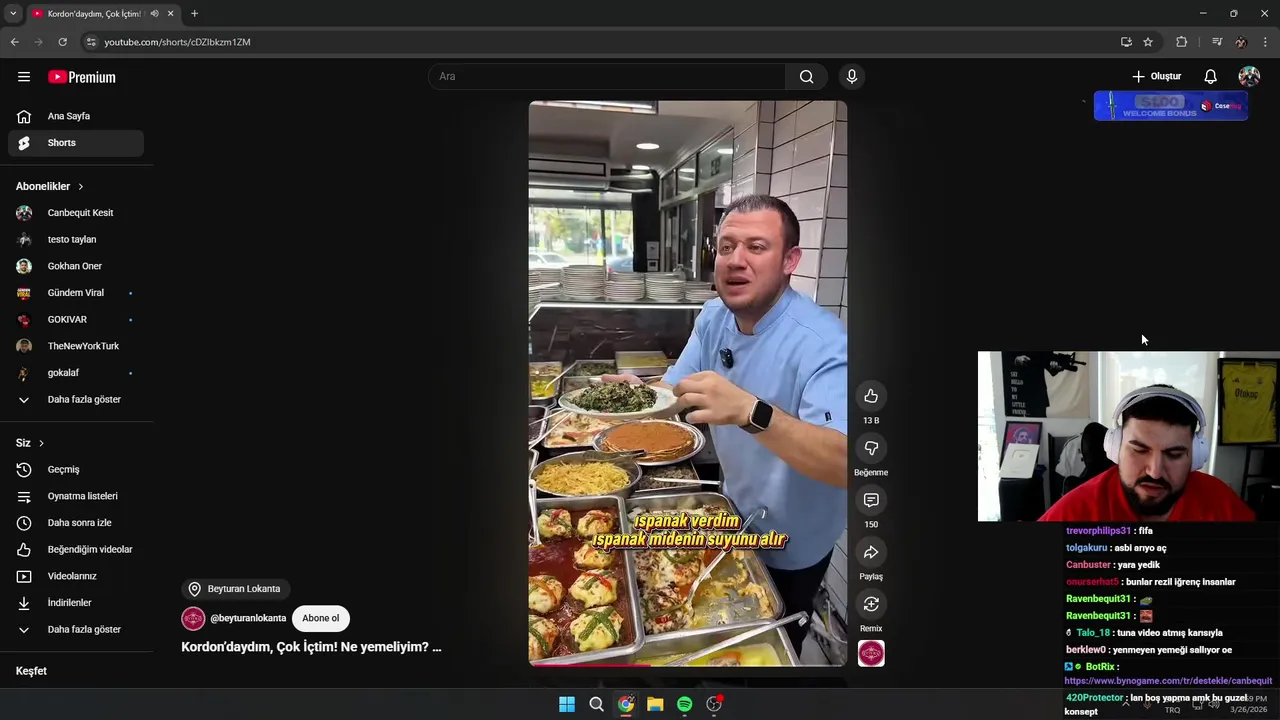Screen dimensions: 1280x720
Task: Go back in browser history
Action: 15,42
